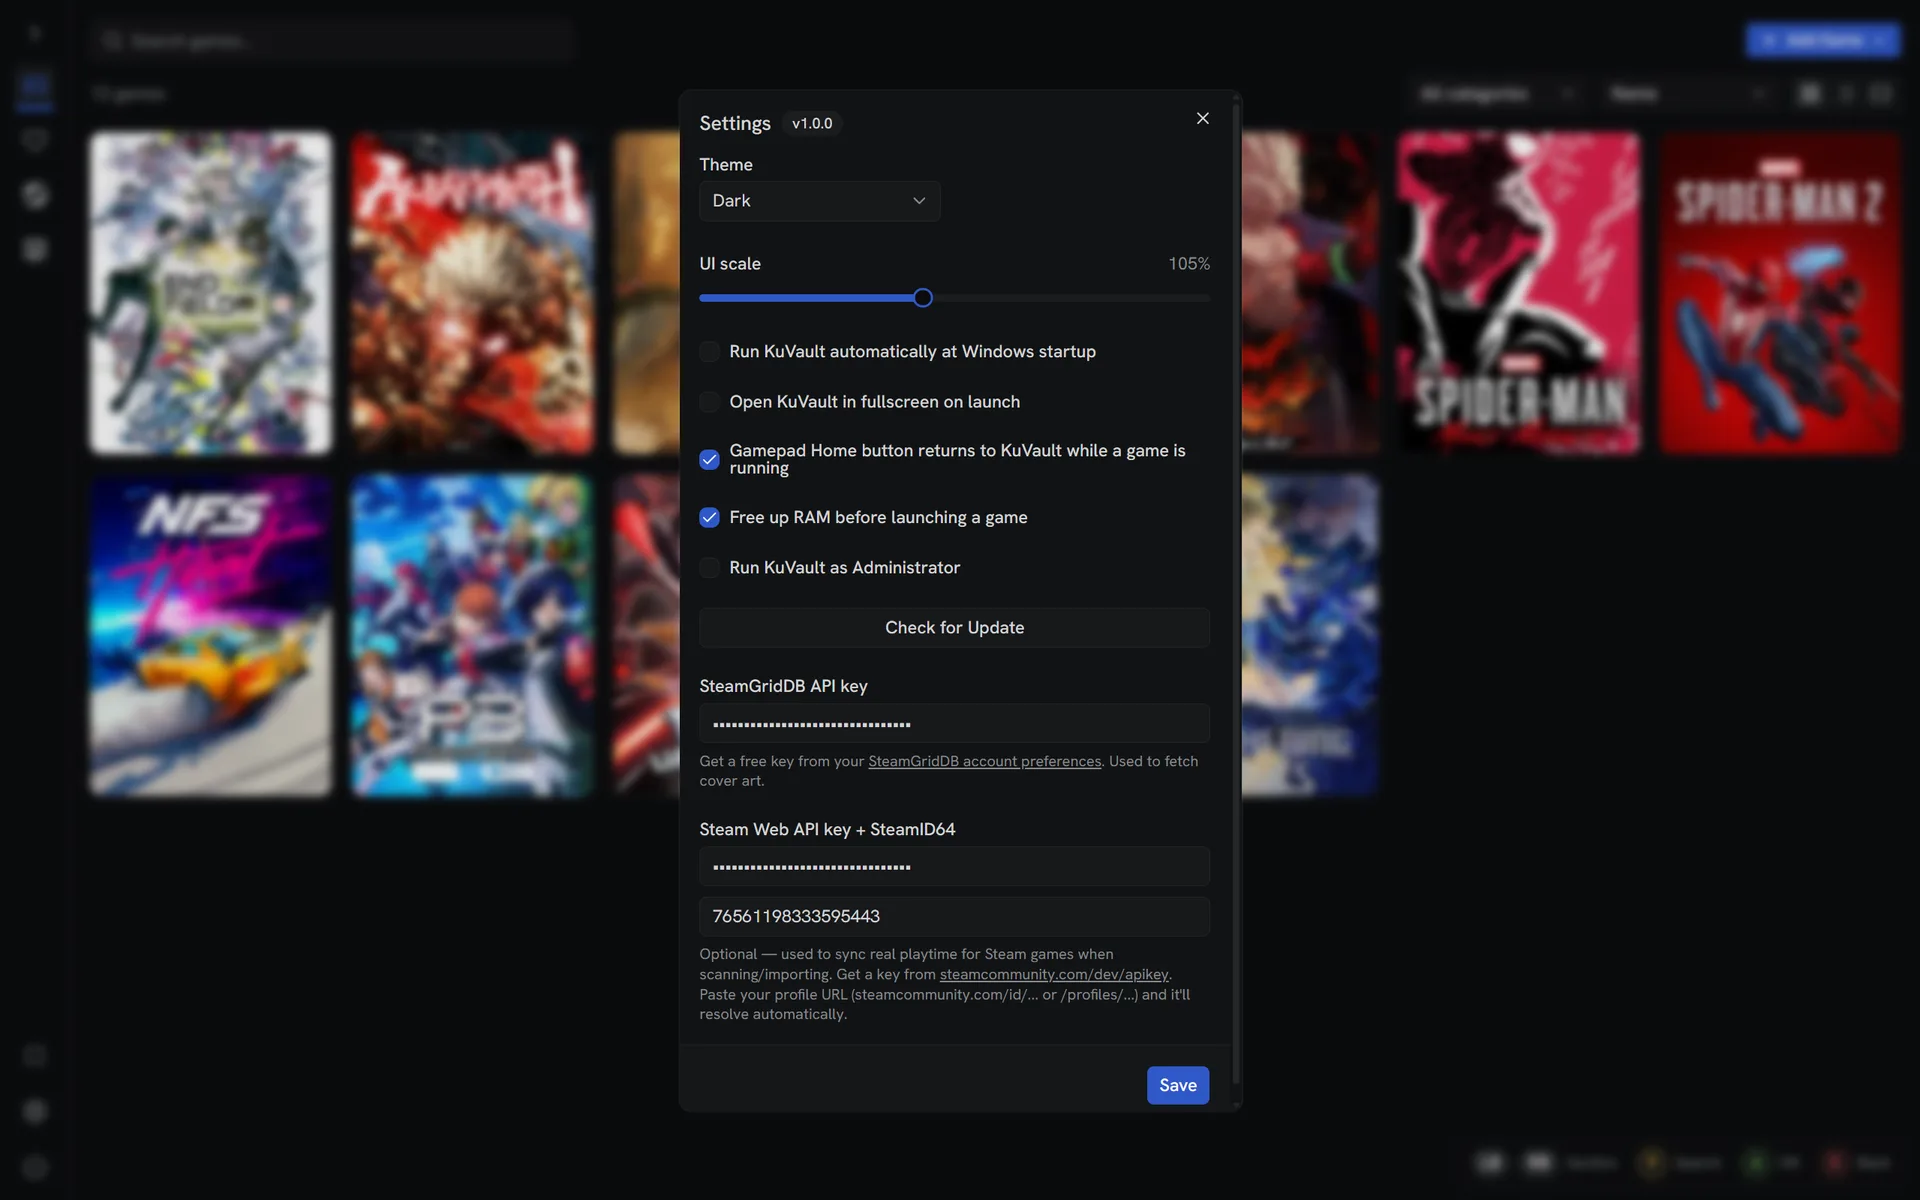The width and height of the screenshot is (1920, 1200).
Task: Click the SteamID64 number input field
Action: (x=954, y=917)
